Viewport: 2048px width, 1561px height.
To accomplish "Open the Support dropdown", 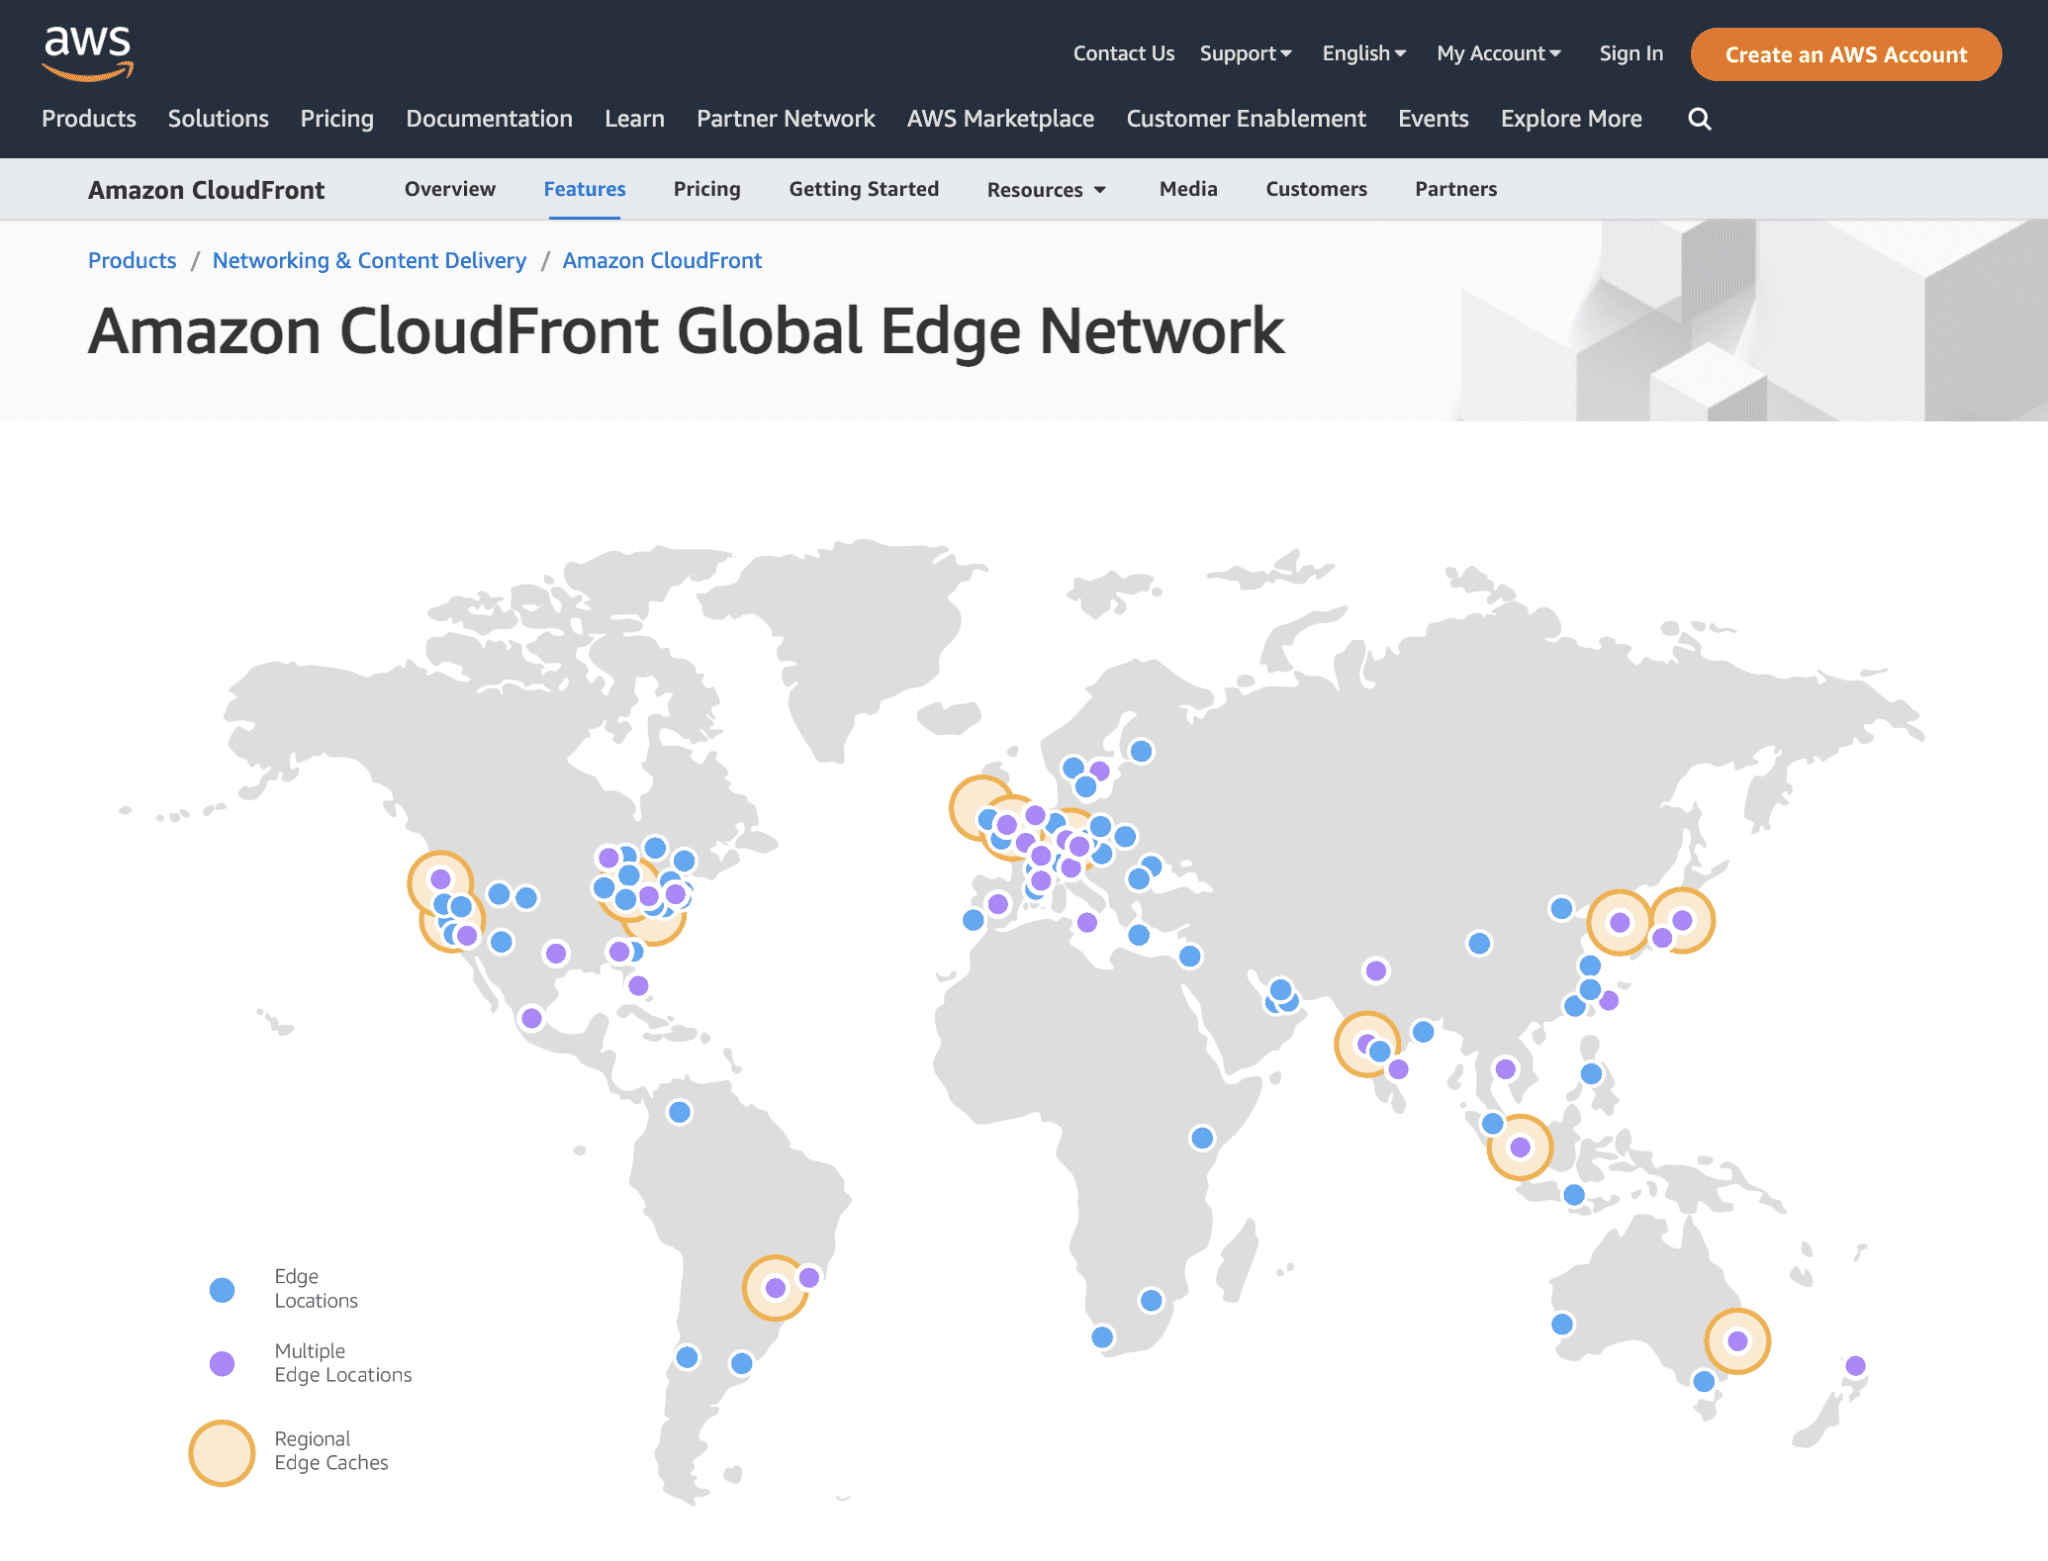I will point(1245,53).
